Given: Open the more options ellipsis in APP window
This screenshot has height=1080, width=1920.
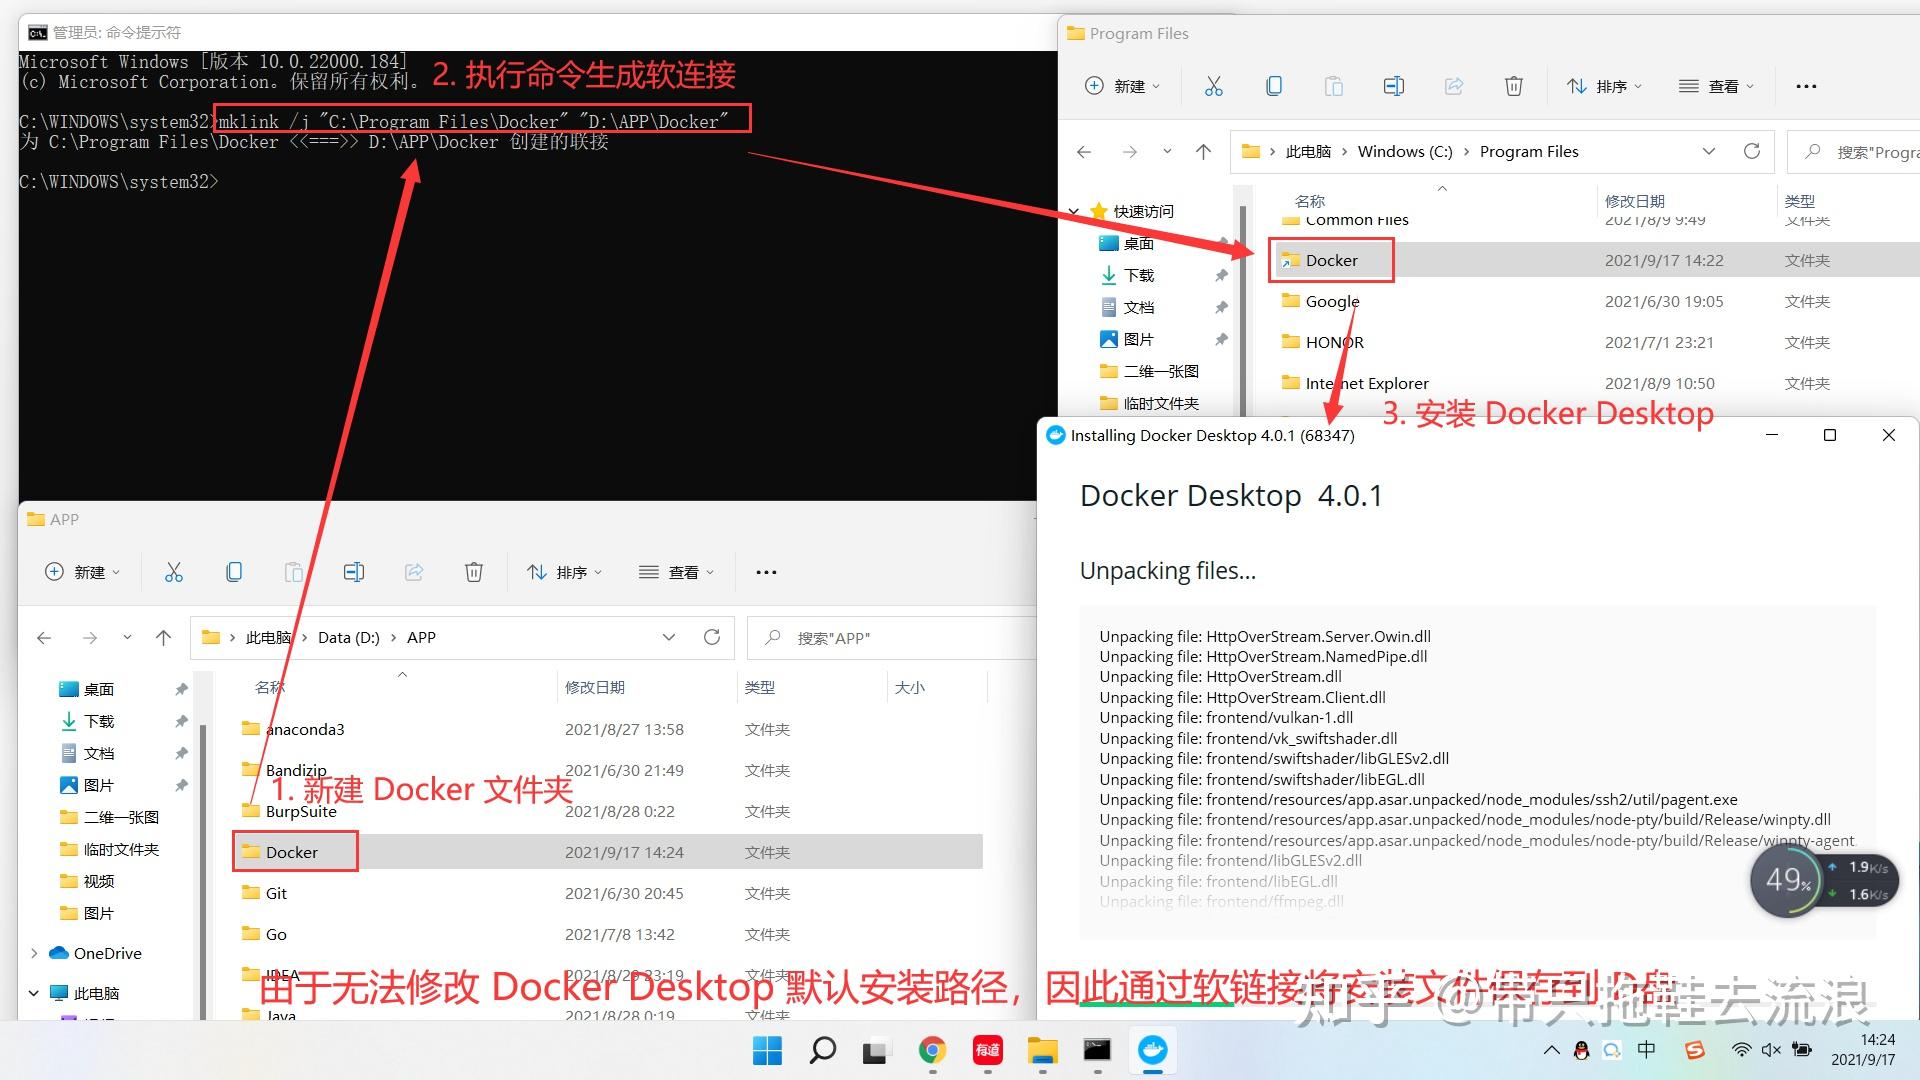Looking at the screenshot, I should pos(766,572).
